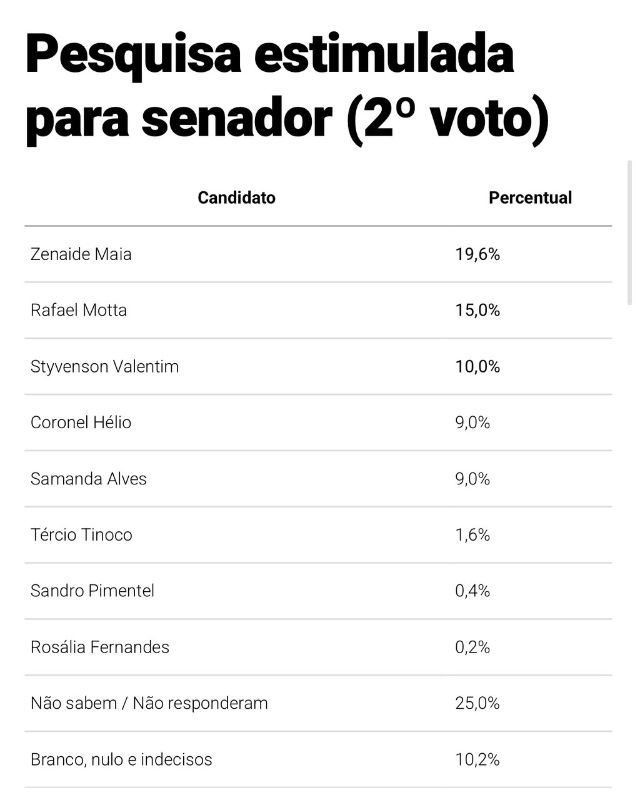Click the 10,2% percentage cell
The image size is (636, 800).
pos(477,759)
